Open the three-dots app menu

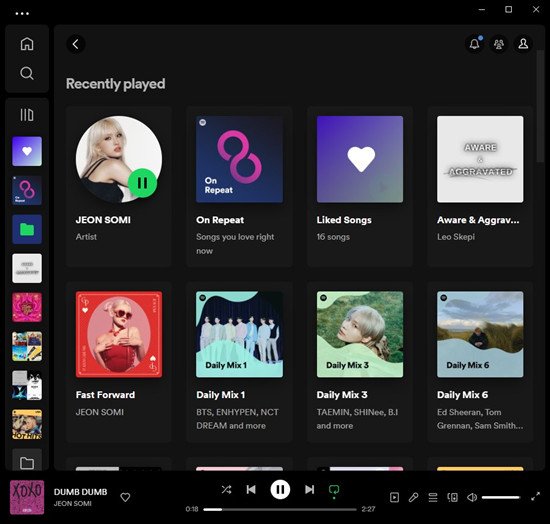pos(22,14)
